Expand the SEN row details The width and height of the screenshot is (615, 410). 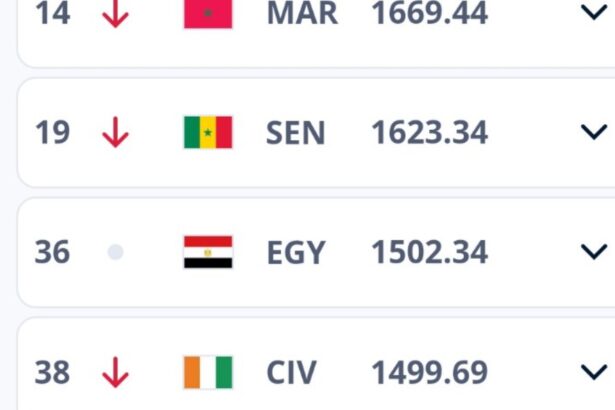click(x=593, y=132)
